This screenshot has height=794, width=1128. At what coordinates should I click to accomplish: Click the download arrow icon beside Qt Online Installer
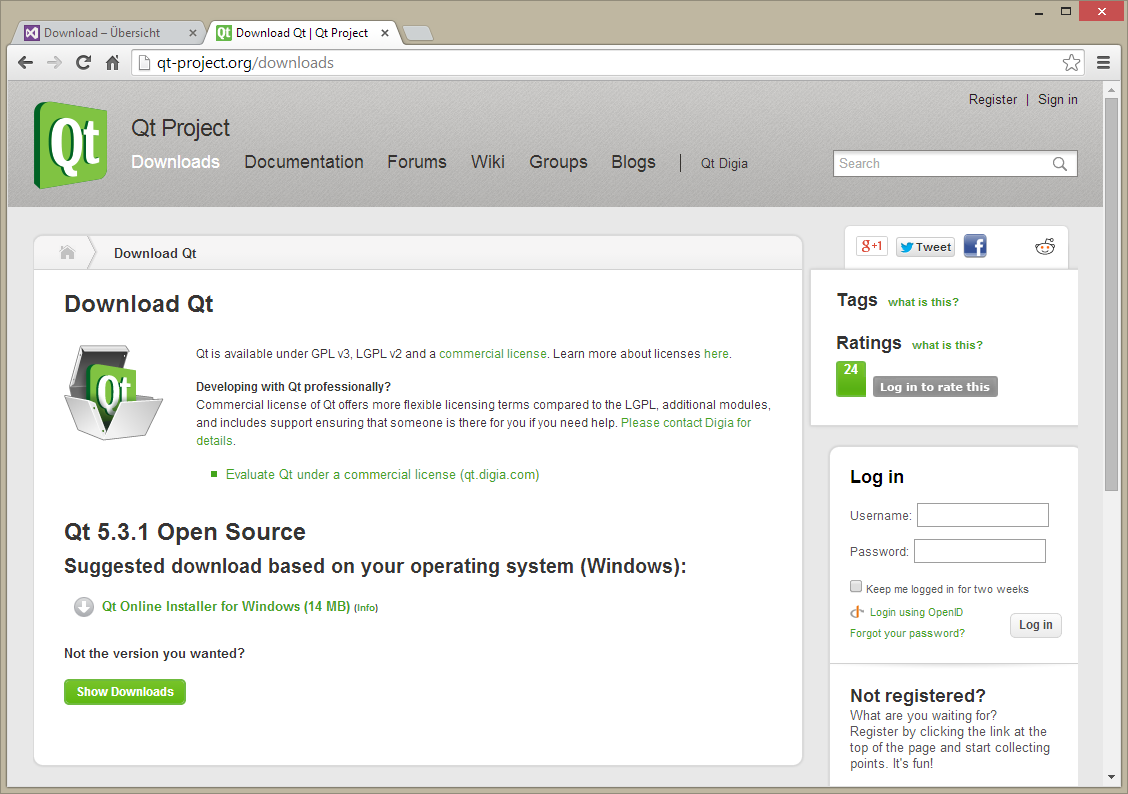pos(83,607)
